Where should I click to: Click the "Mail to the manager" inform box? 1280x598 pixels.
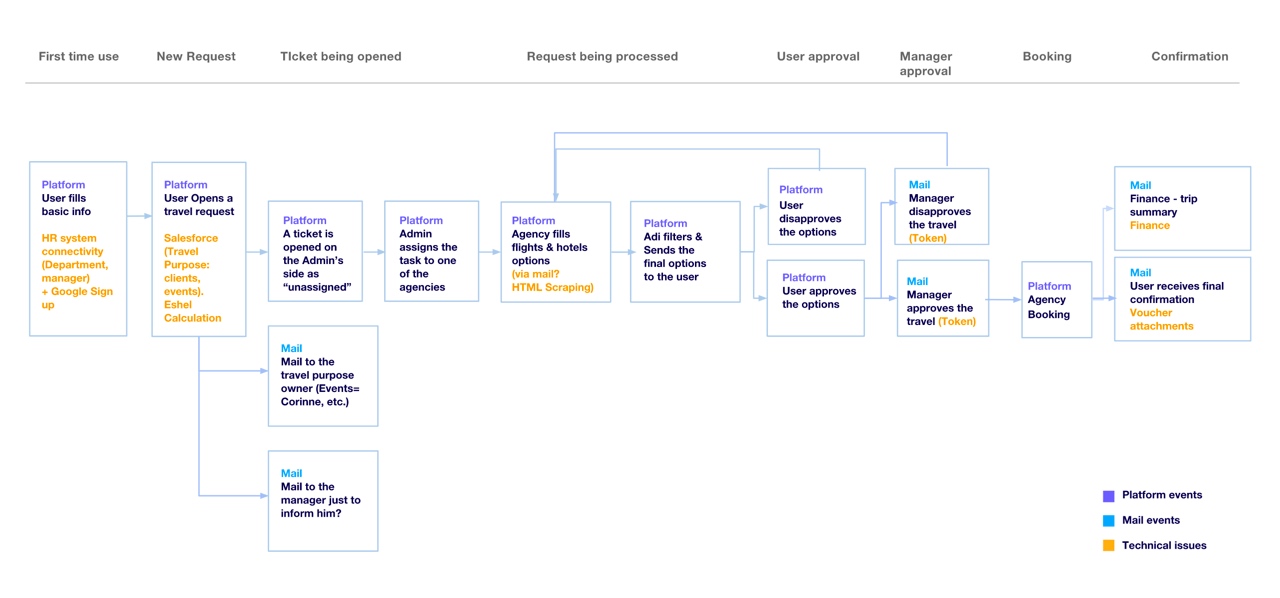323,501
